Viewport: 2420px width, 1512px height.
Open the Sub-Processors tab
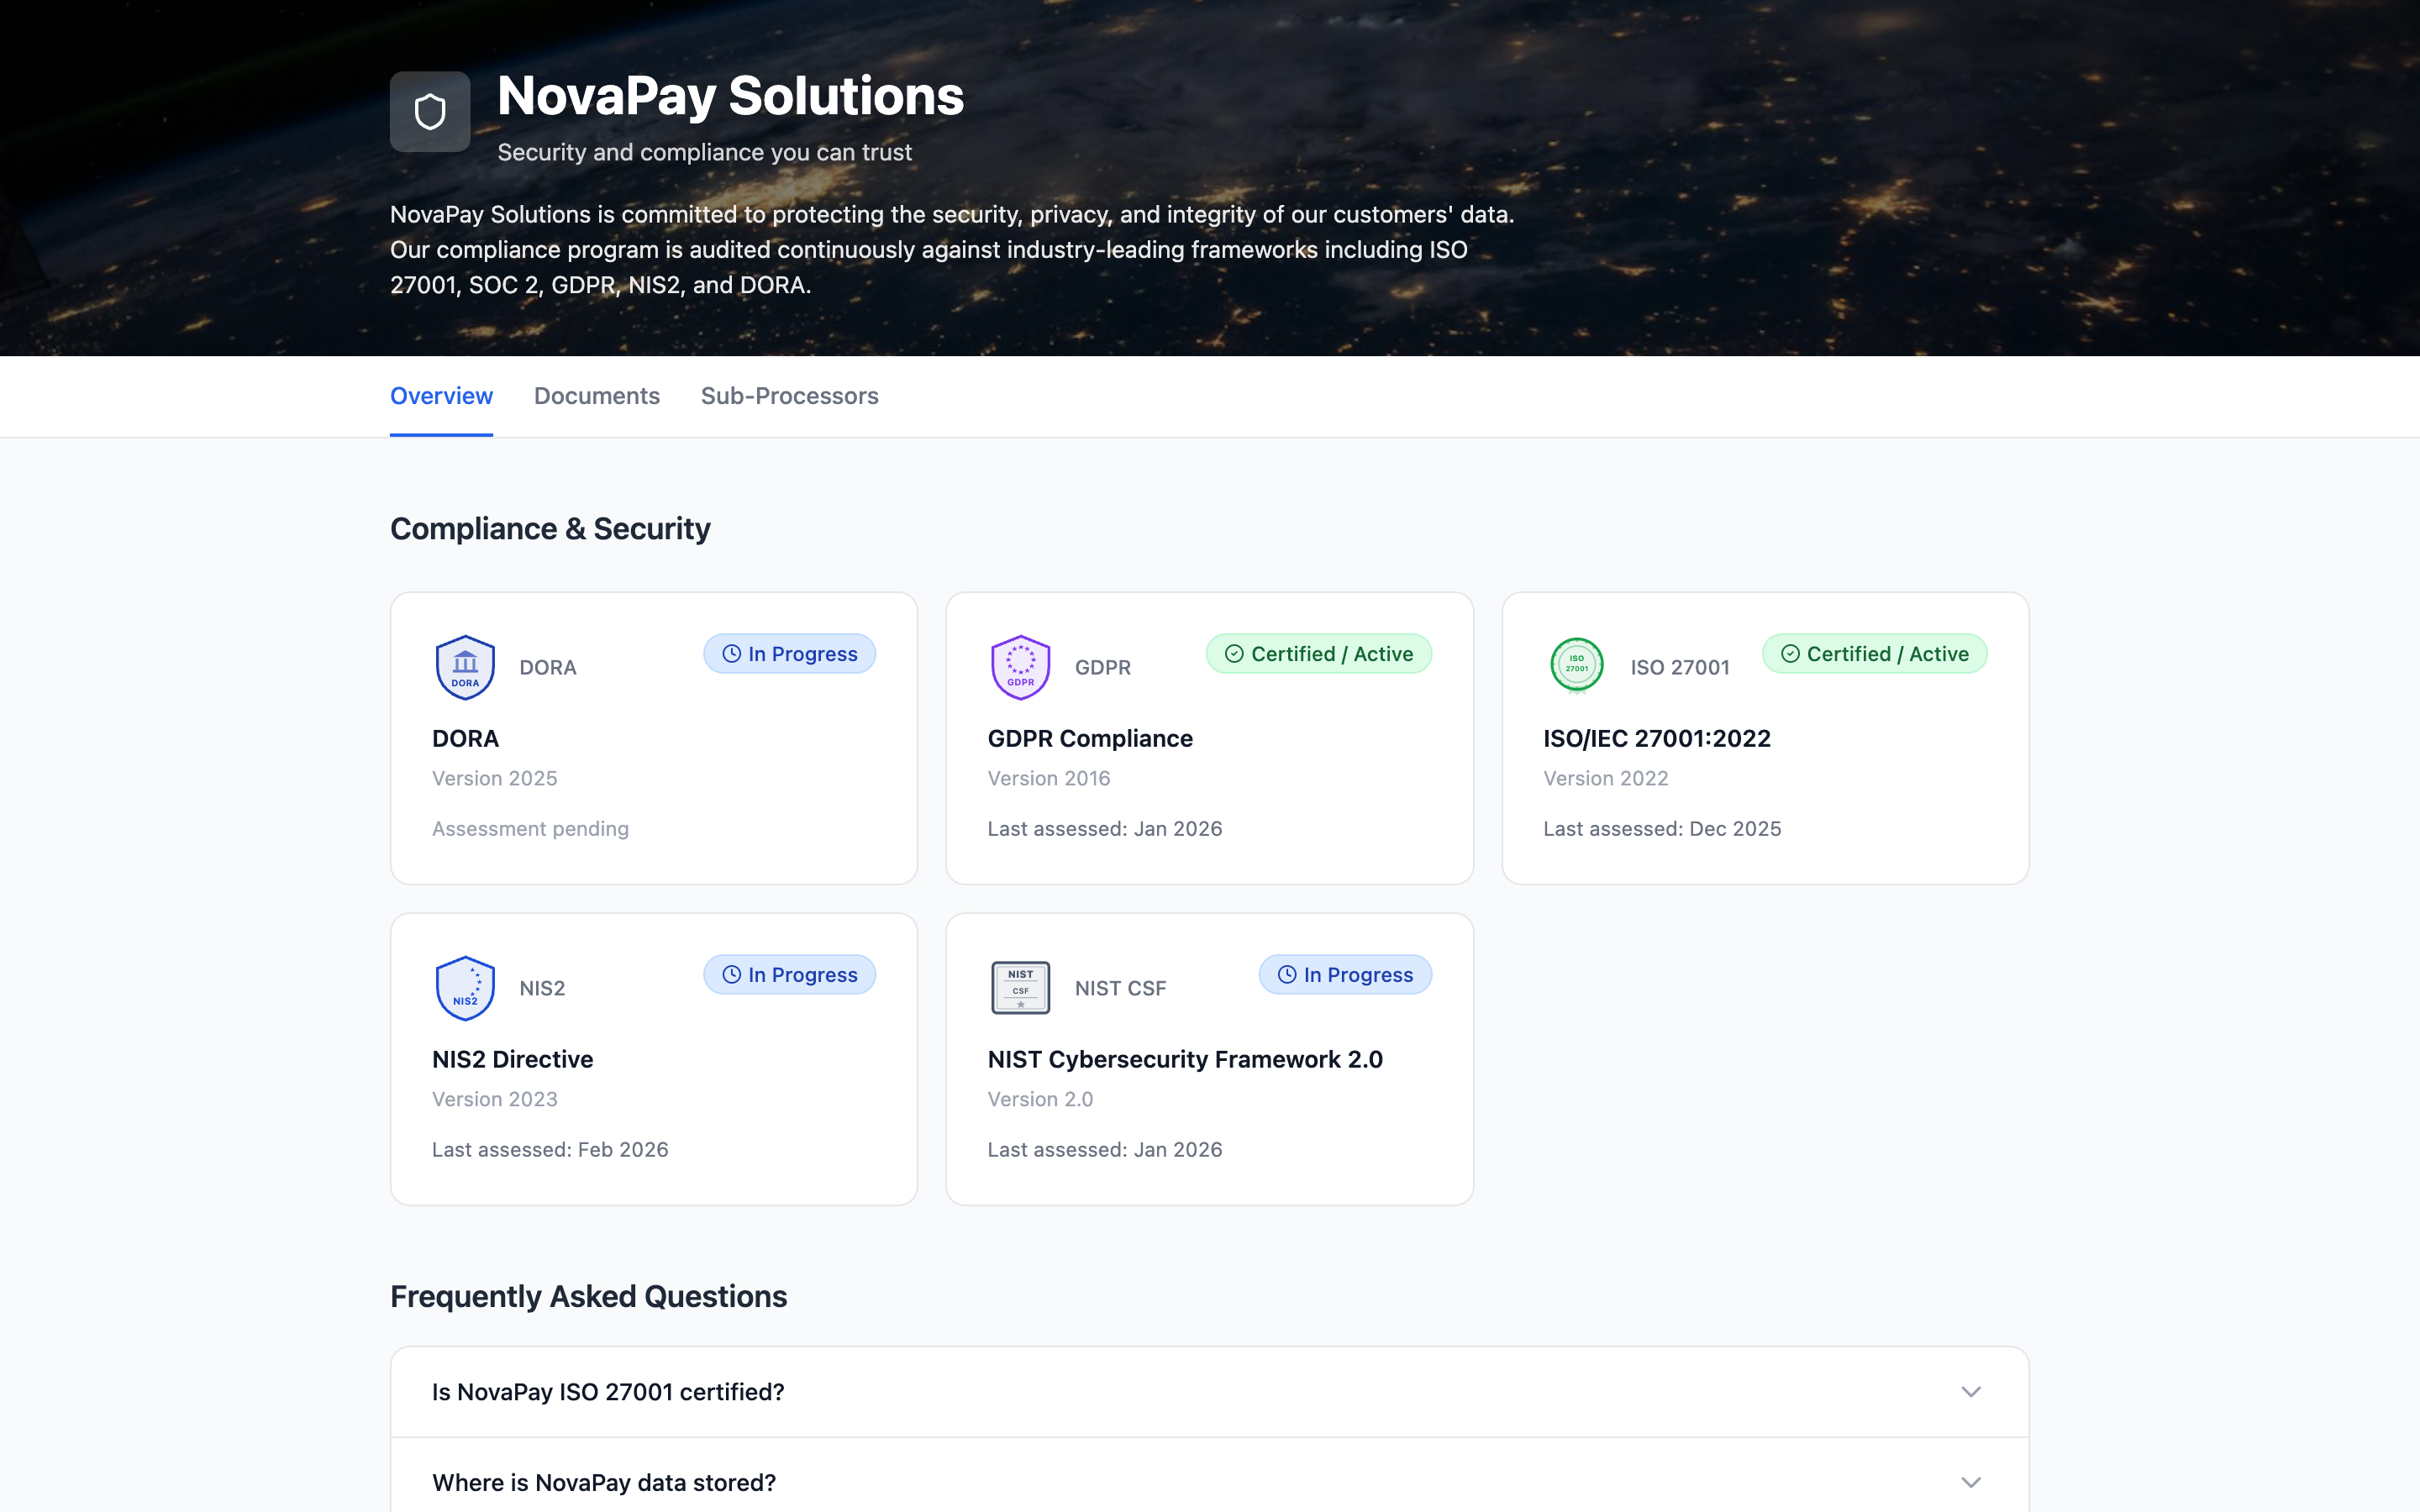point(789,396)
